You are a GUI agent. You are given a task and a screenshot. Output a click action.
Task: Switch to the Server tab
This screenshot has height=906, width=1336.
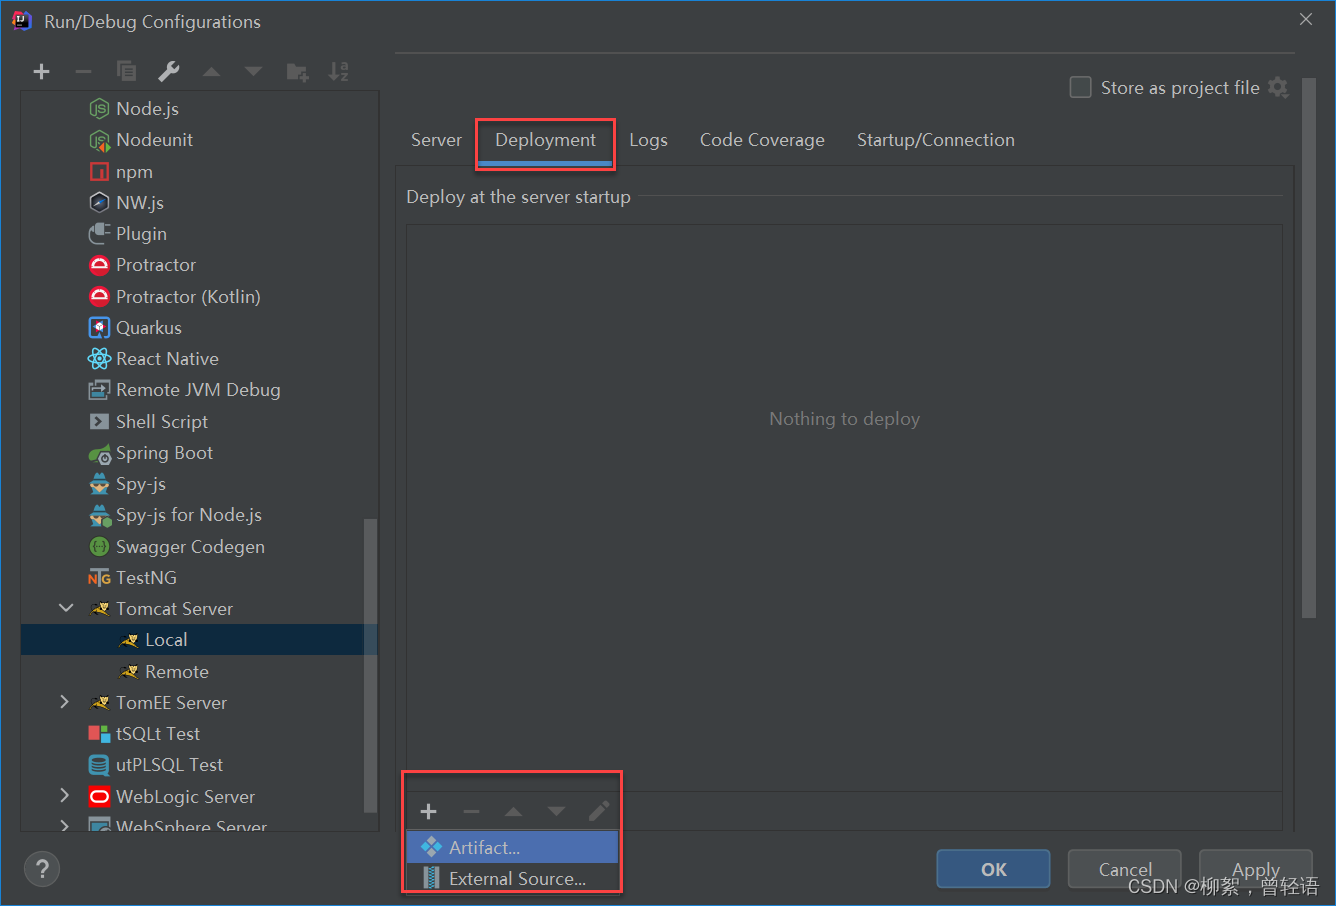(436, 140)
